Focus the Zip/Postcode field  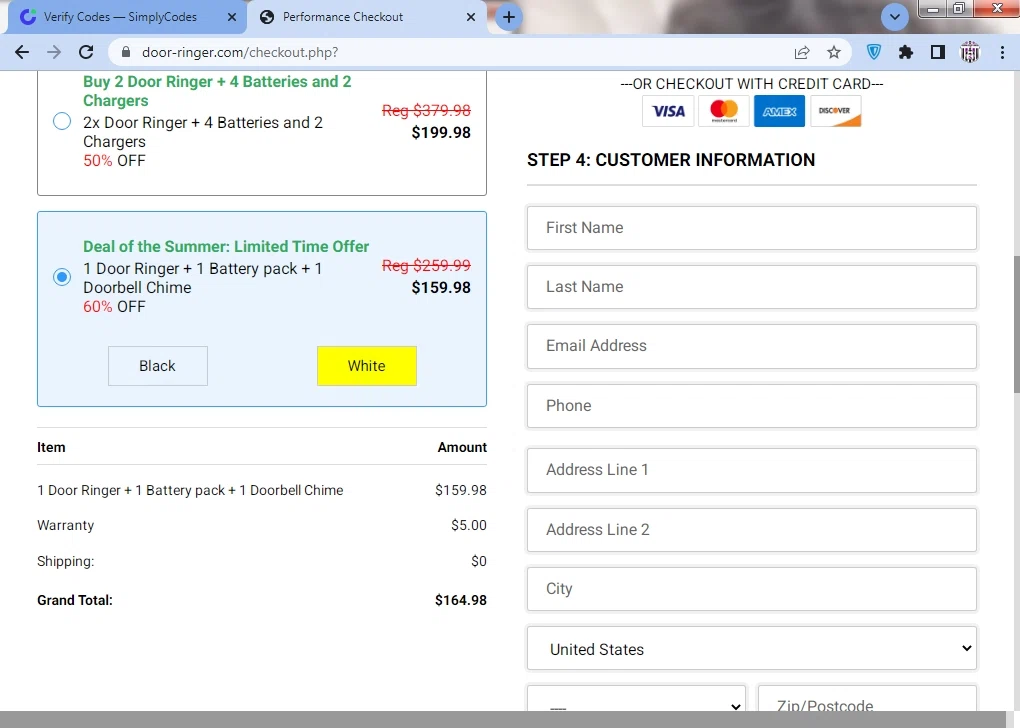click(x=867, y=698)
